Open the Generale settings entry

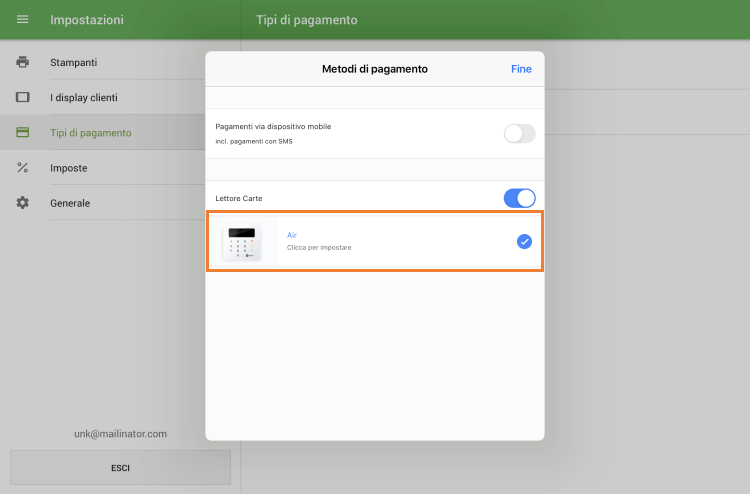[x=70, y=203]
